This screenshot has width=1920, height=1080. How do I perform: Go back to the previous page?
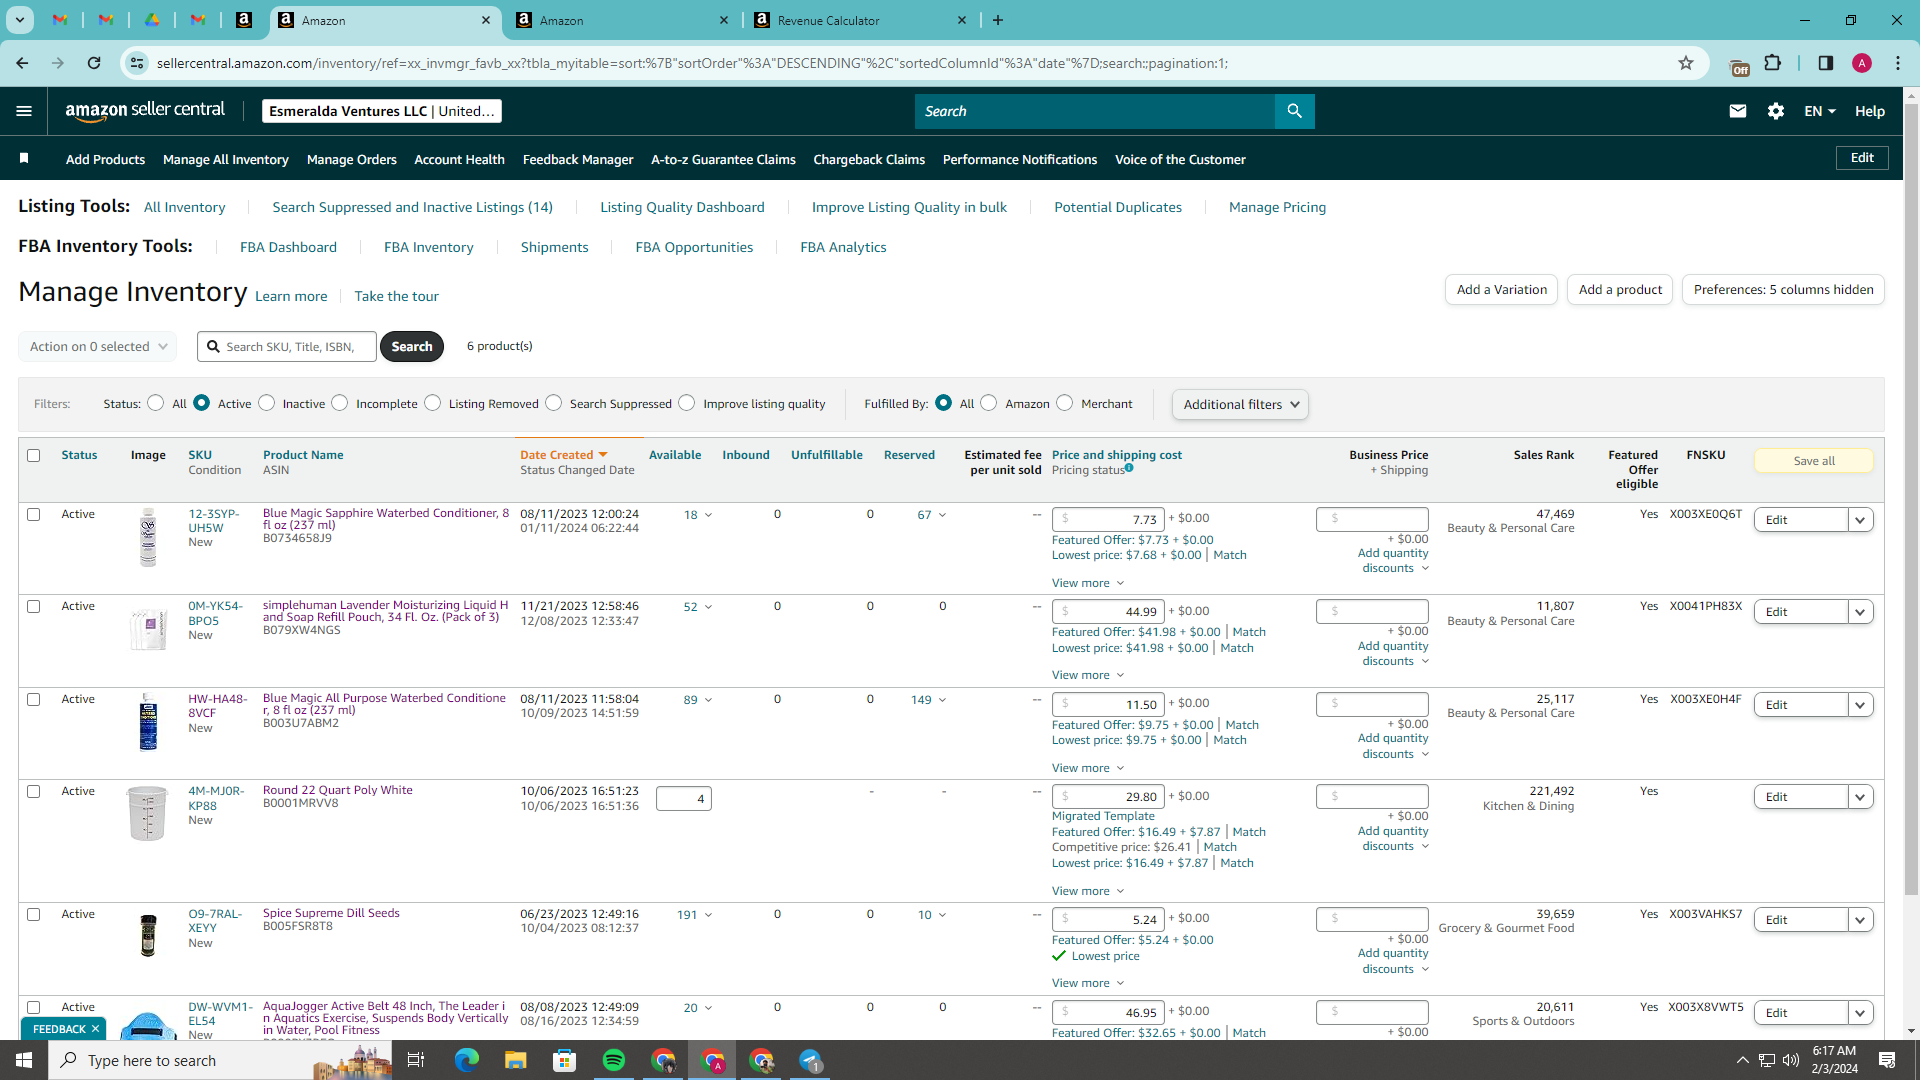(x=22, y=63)
